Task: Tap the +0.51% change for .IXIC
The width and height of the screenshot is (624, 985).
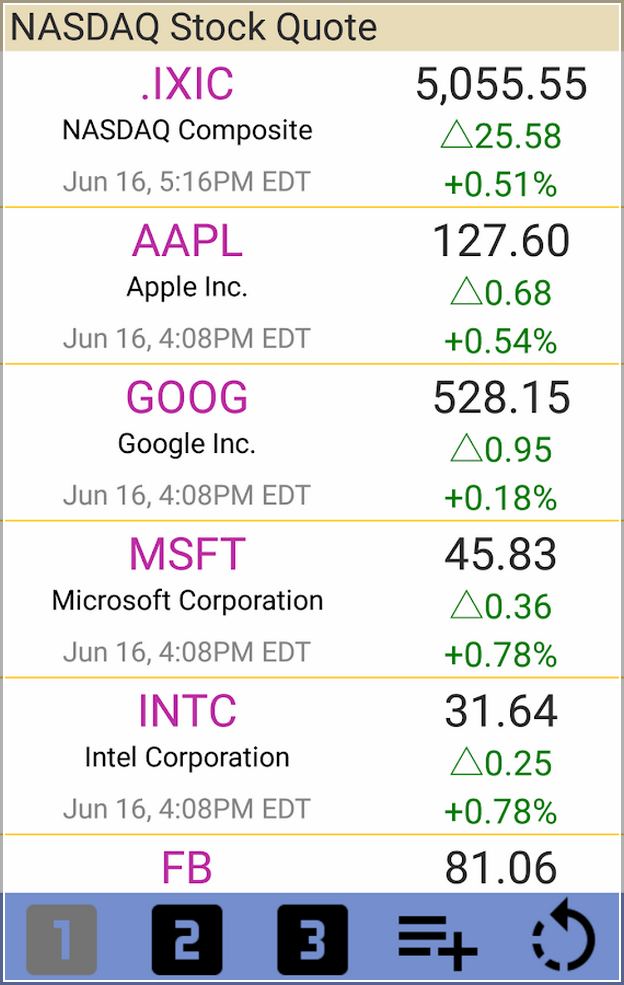Action: 501,185
